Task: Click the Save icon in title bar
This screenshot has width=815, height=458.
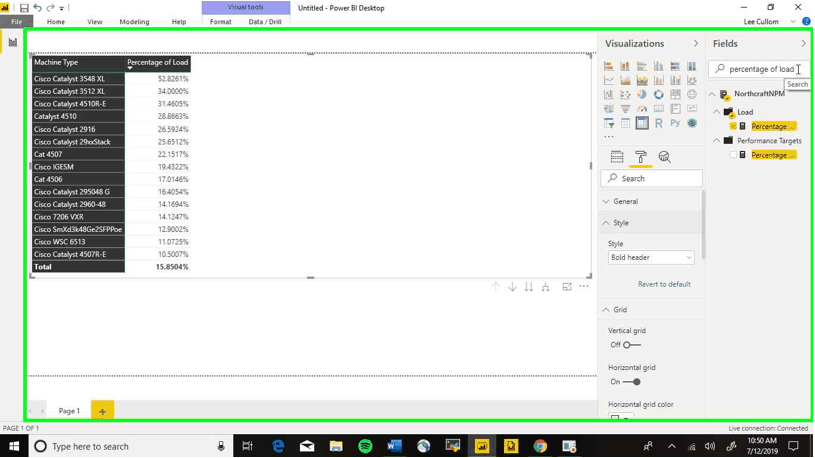Action: (x=24, y=8)
